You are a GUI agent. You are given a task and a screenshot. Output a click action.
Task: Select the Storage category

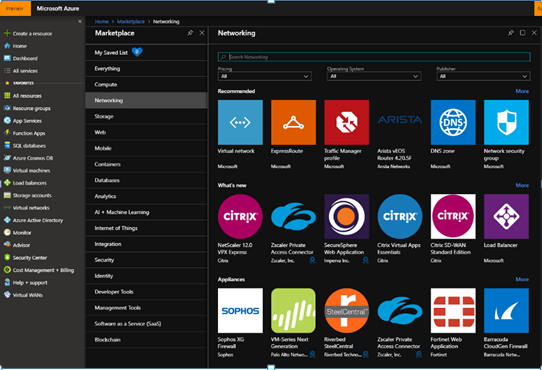click(x=147, y=116)
